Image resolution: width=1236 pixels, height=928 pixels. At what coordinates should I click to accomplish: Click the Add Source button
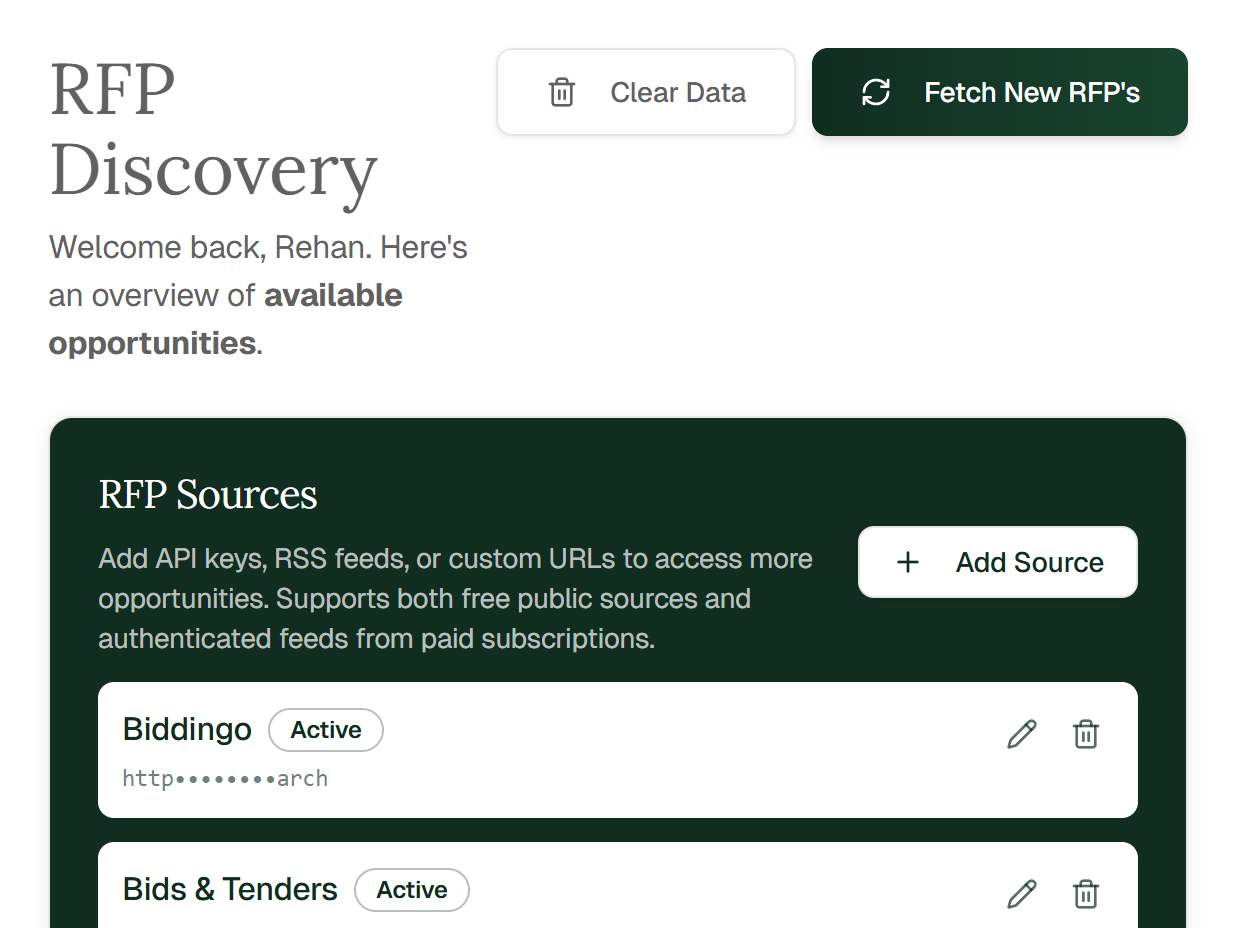[x=997, y=562]
